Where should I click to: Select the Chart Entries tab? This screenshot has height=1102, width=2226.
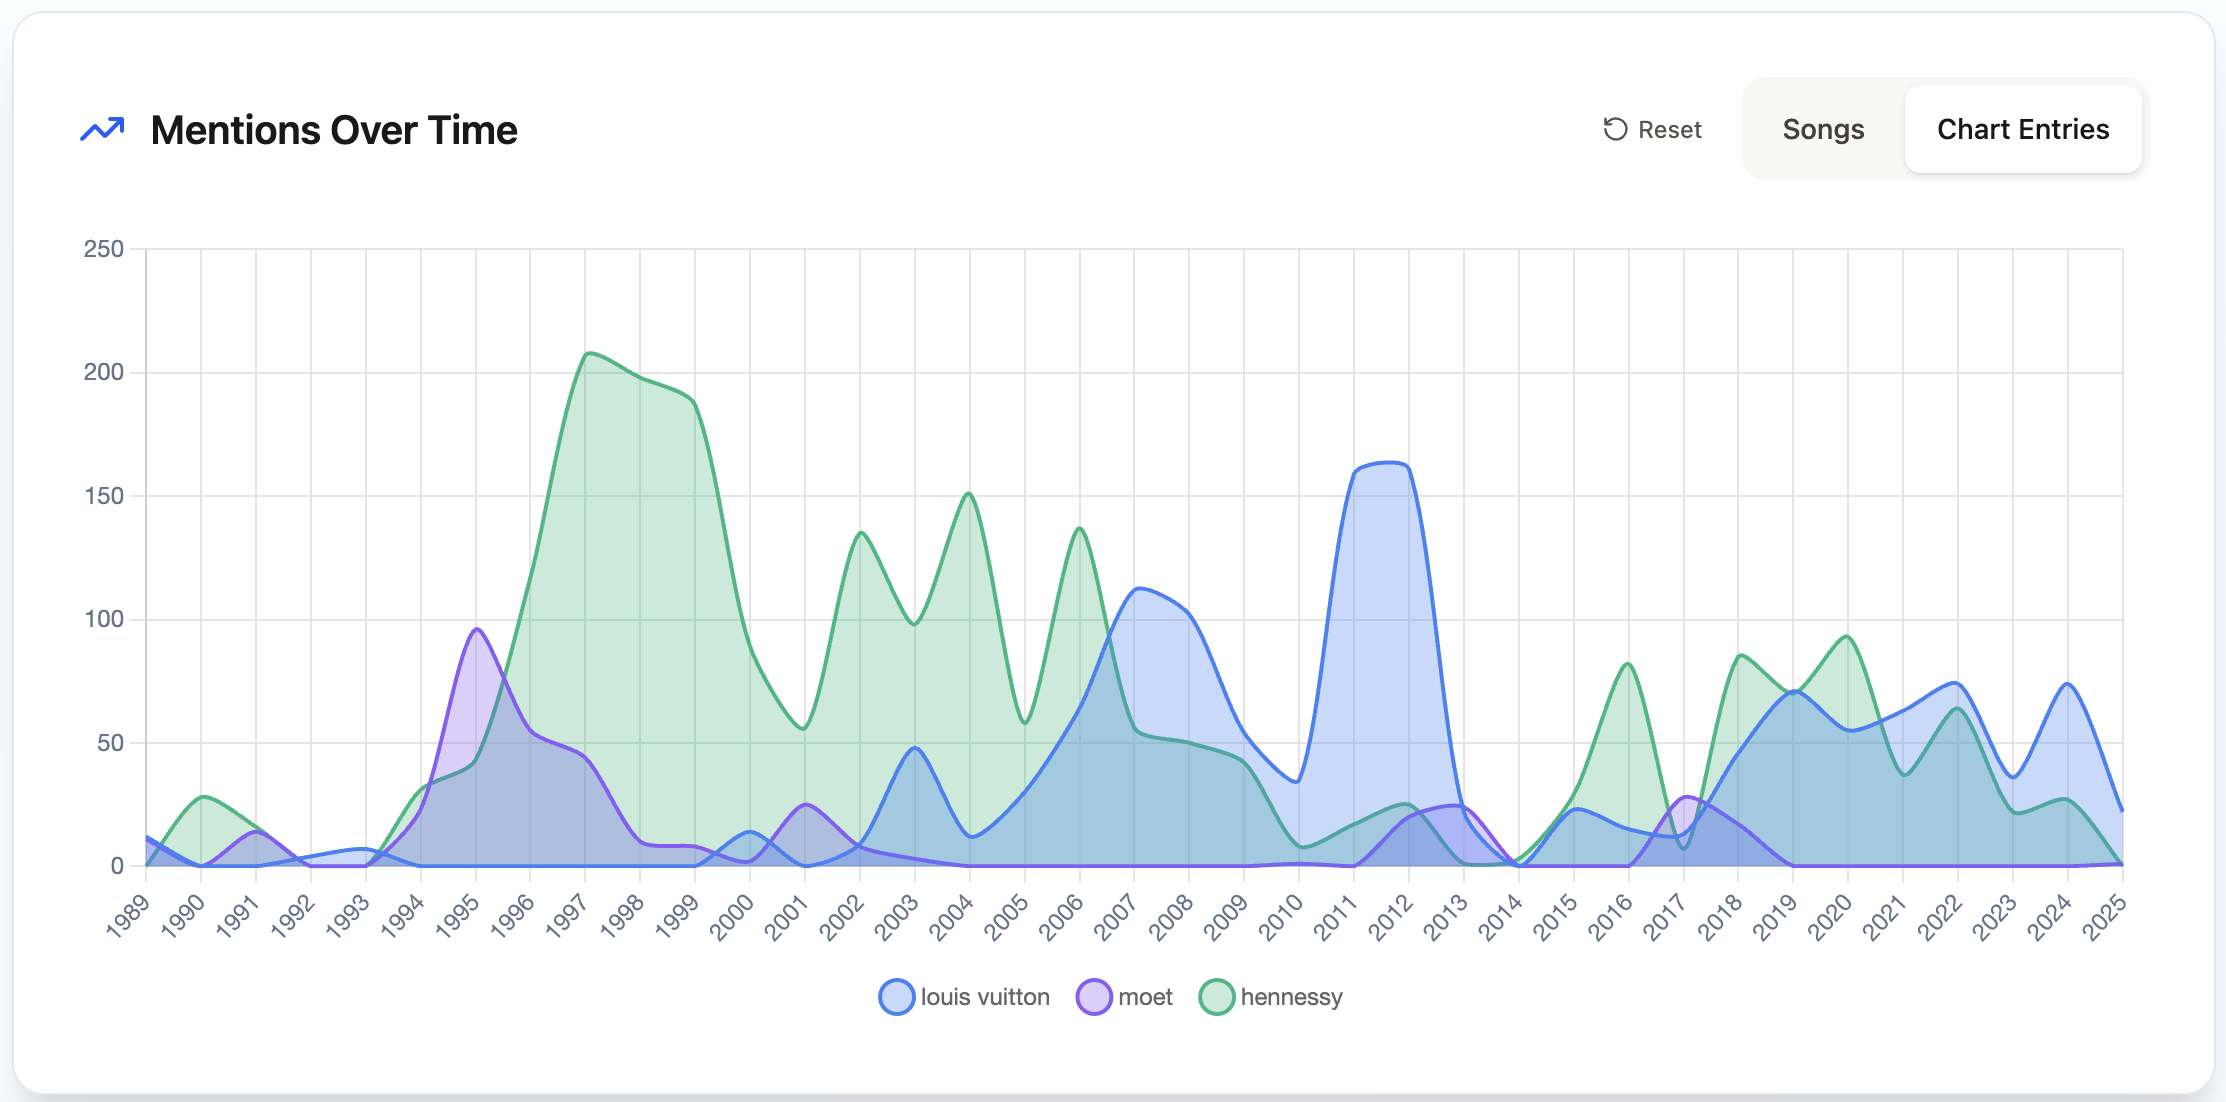[x=2022, y=130]
